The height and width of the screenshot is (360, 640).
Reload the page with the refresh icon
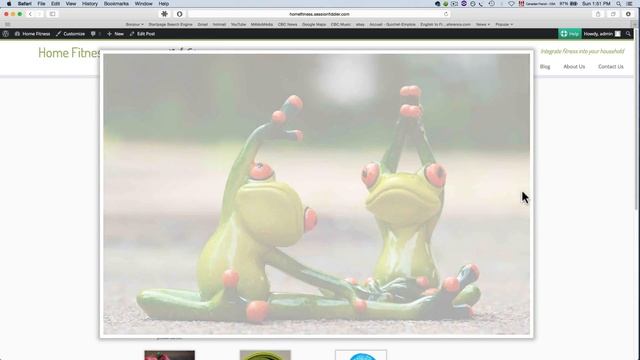(446, 14)
